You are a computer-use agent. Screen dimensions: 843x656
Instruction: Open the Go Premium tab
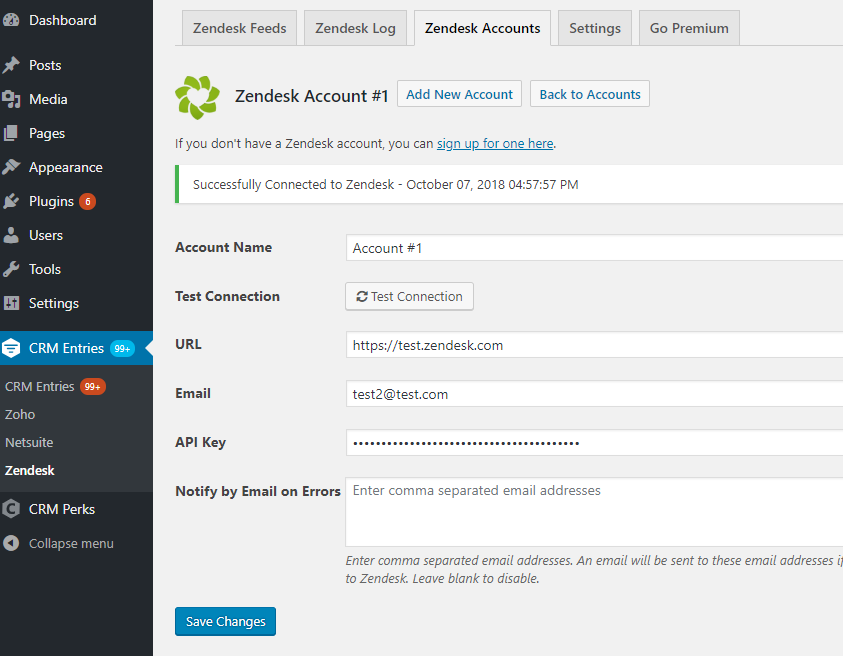tap(689, 28)
